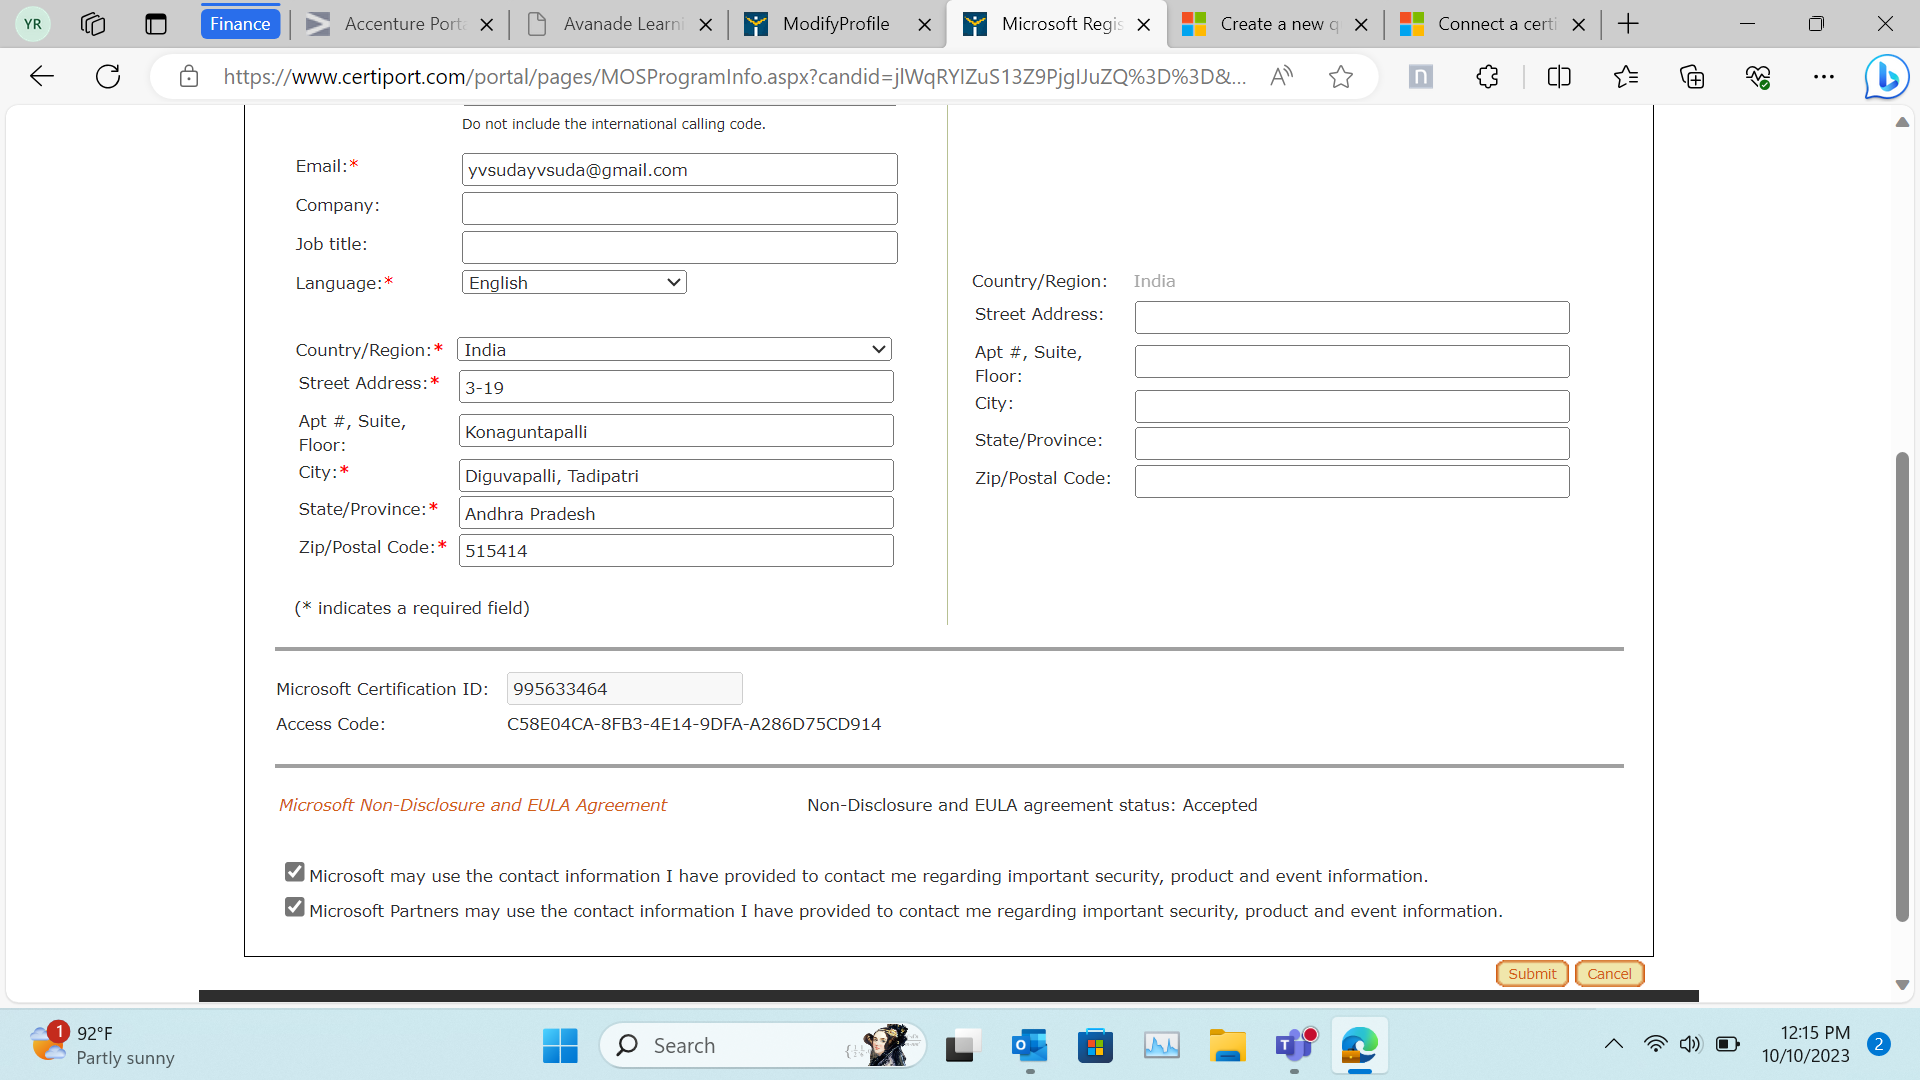The image size is (1920, 1080).
Task: Uncheck the Microsoft contact information checkbox
Action: pyautogui.click(x=293, y=871)
